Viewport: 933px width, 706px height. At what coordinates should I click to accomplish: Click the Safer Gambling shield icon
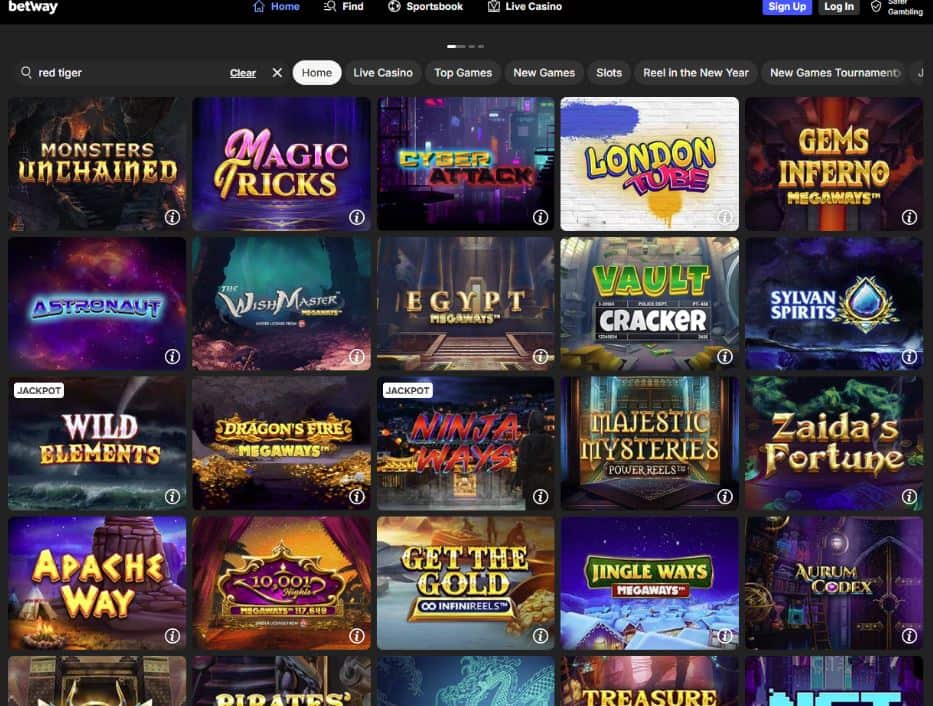(x=876, y=7)
